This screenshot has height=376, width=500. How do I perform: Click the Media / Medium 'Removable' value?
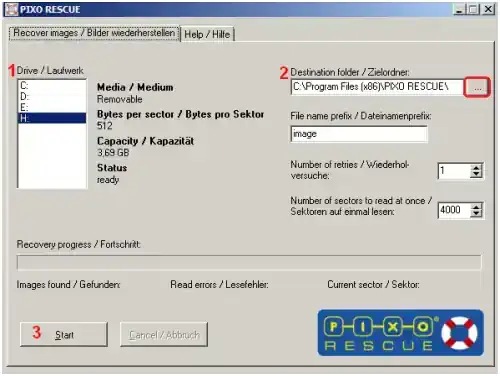[x=119, y=99]
